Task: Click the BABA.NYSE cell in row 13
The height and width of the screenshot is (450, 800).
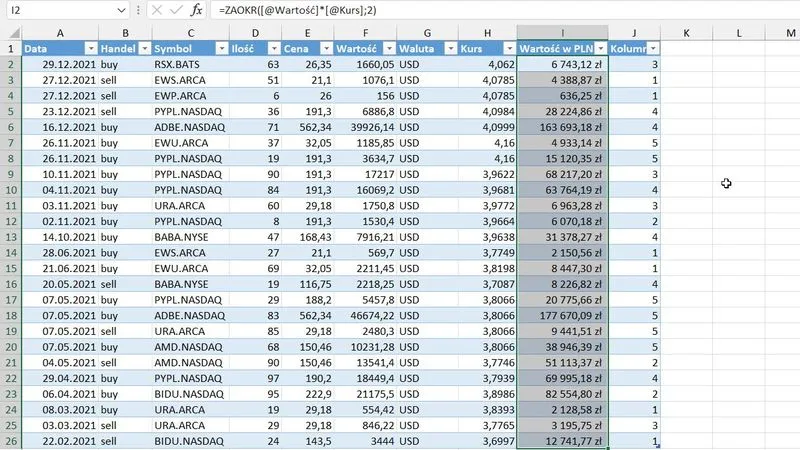Action: click(189, 237)
